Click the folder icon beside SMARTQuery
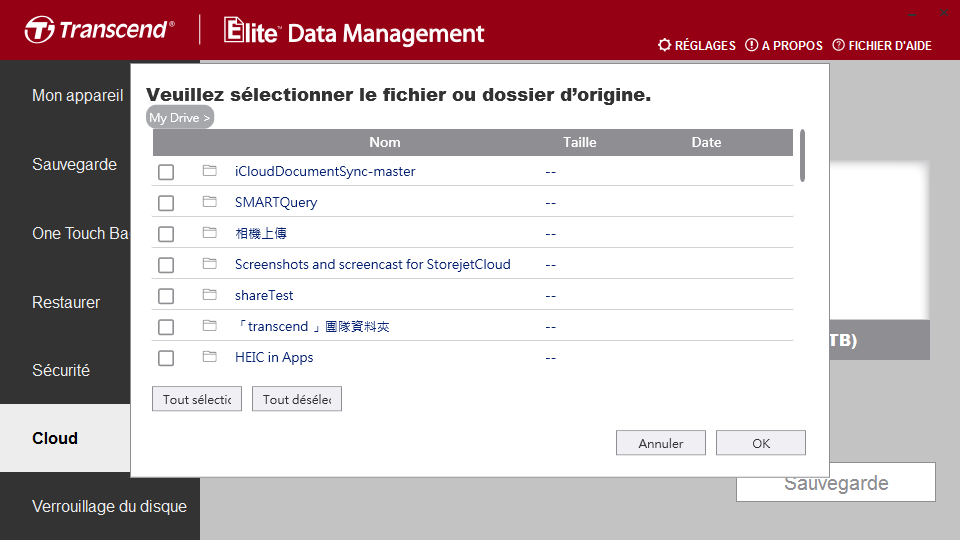Screen dimensions: 960x540 pyautogui.click(x=209, y=201)
